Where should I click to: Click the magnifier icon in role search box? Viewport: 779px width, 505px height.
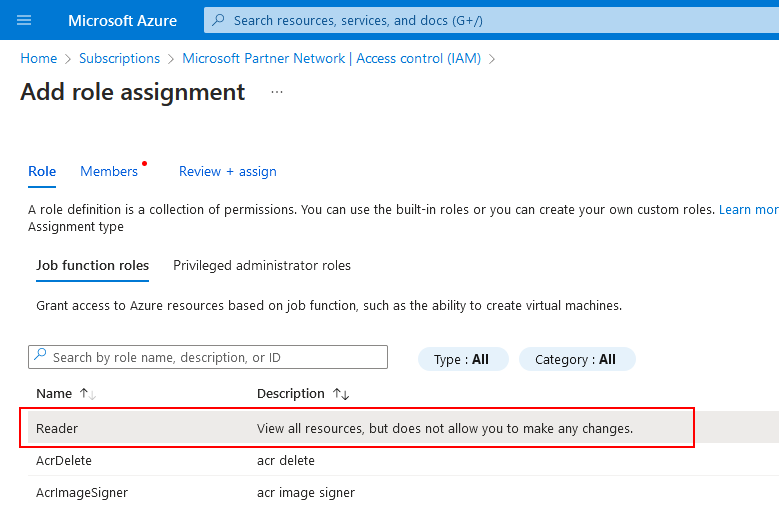[40, 356]
